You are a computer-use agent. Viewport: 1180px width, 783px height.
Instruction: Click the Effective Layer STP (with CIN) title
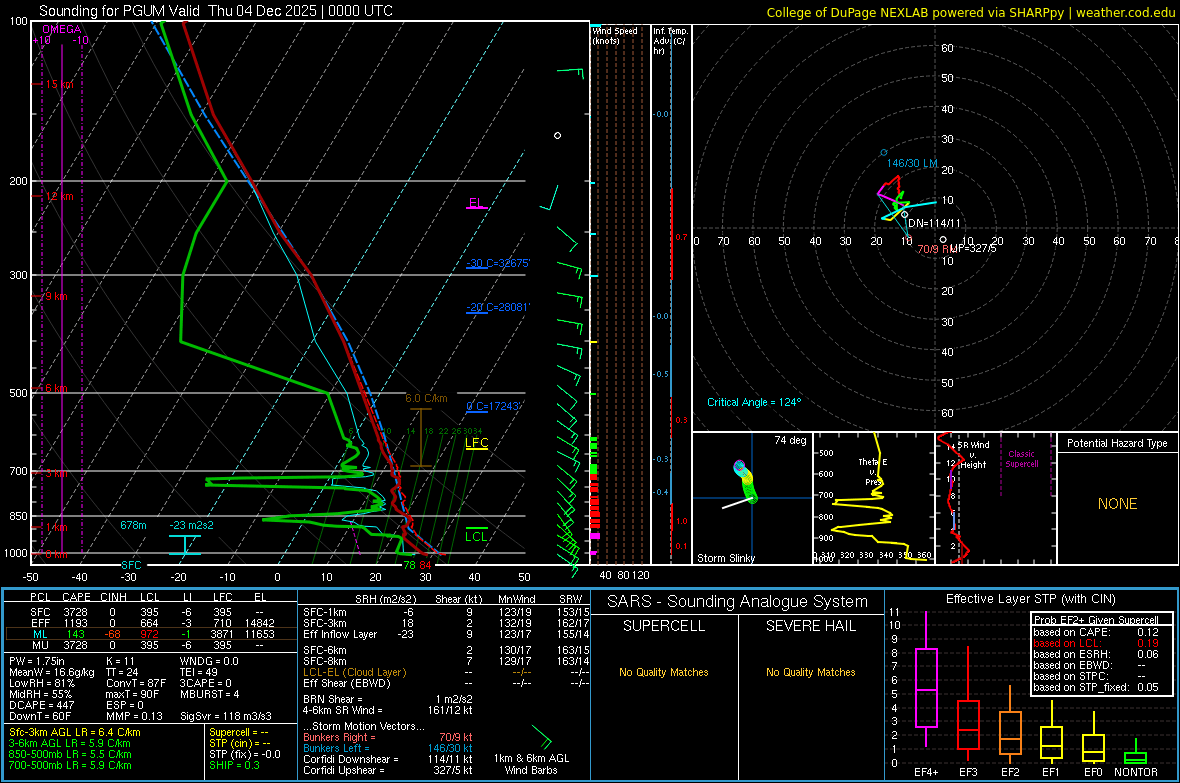point(1030,599)
